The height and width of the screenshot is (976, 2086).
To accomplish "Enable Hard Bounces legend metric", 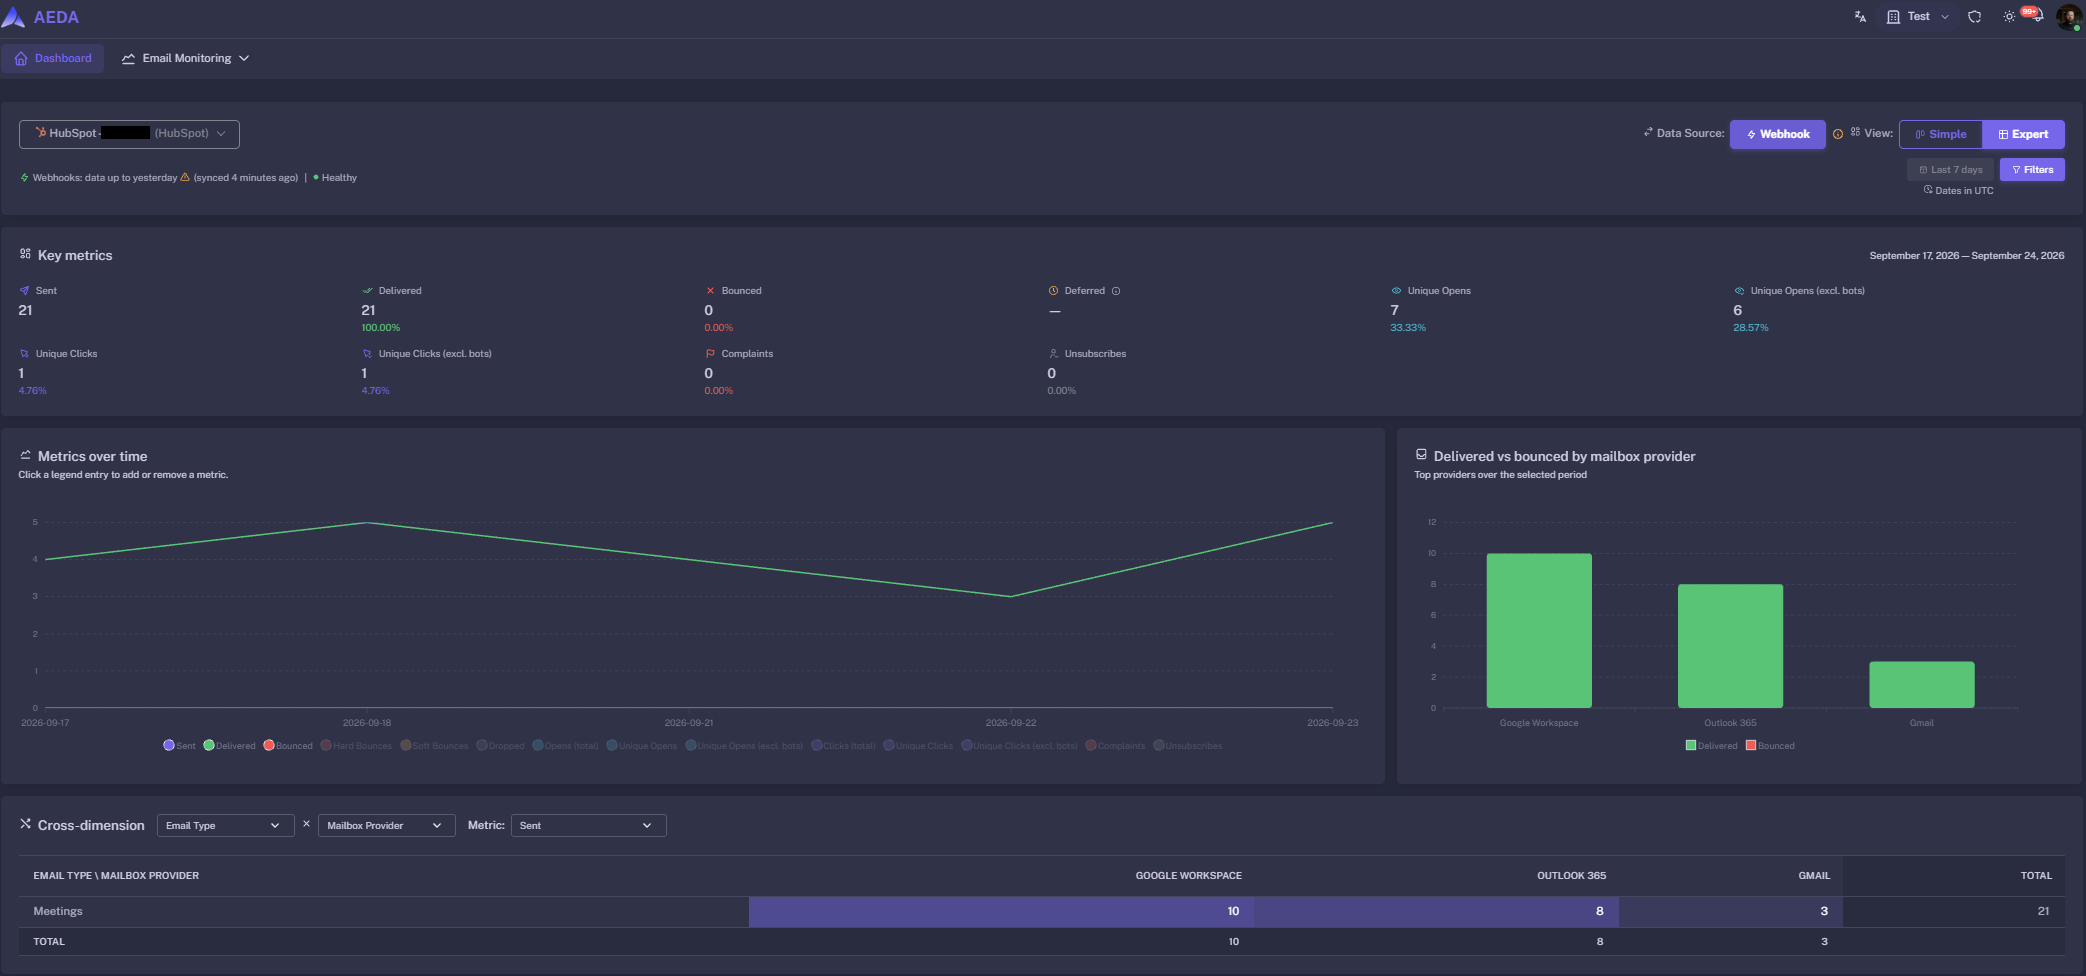I will click(356, 746).
